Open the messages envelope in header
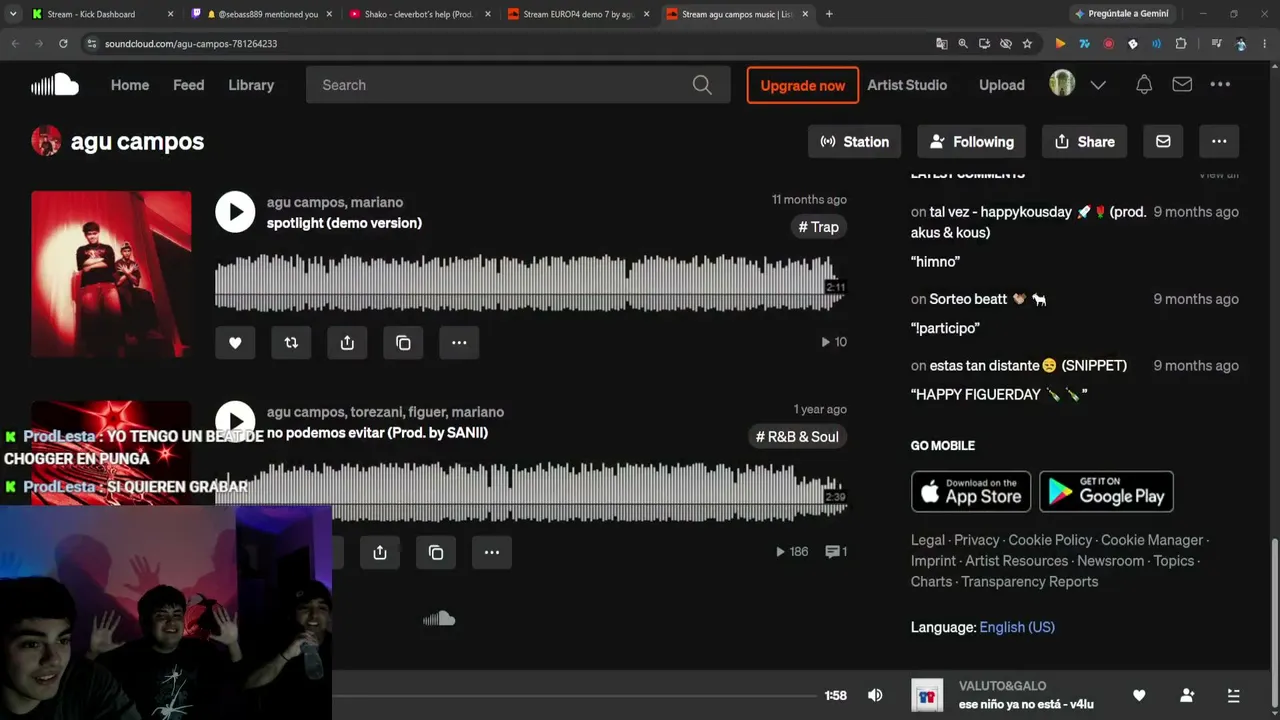The height and width of the screenshot is (720, 1280). [1182, 85]
